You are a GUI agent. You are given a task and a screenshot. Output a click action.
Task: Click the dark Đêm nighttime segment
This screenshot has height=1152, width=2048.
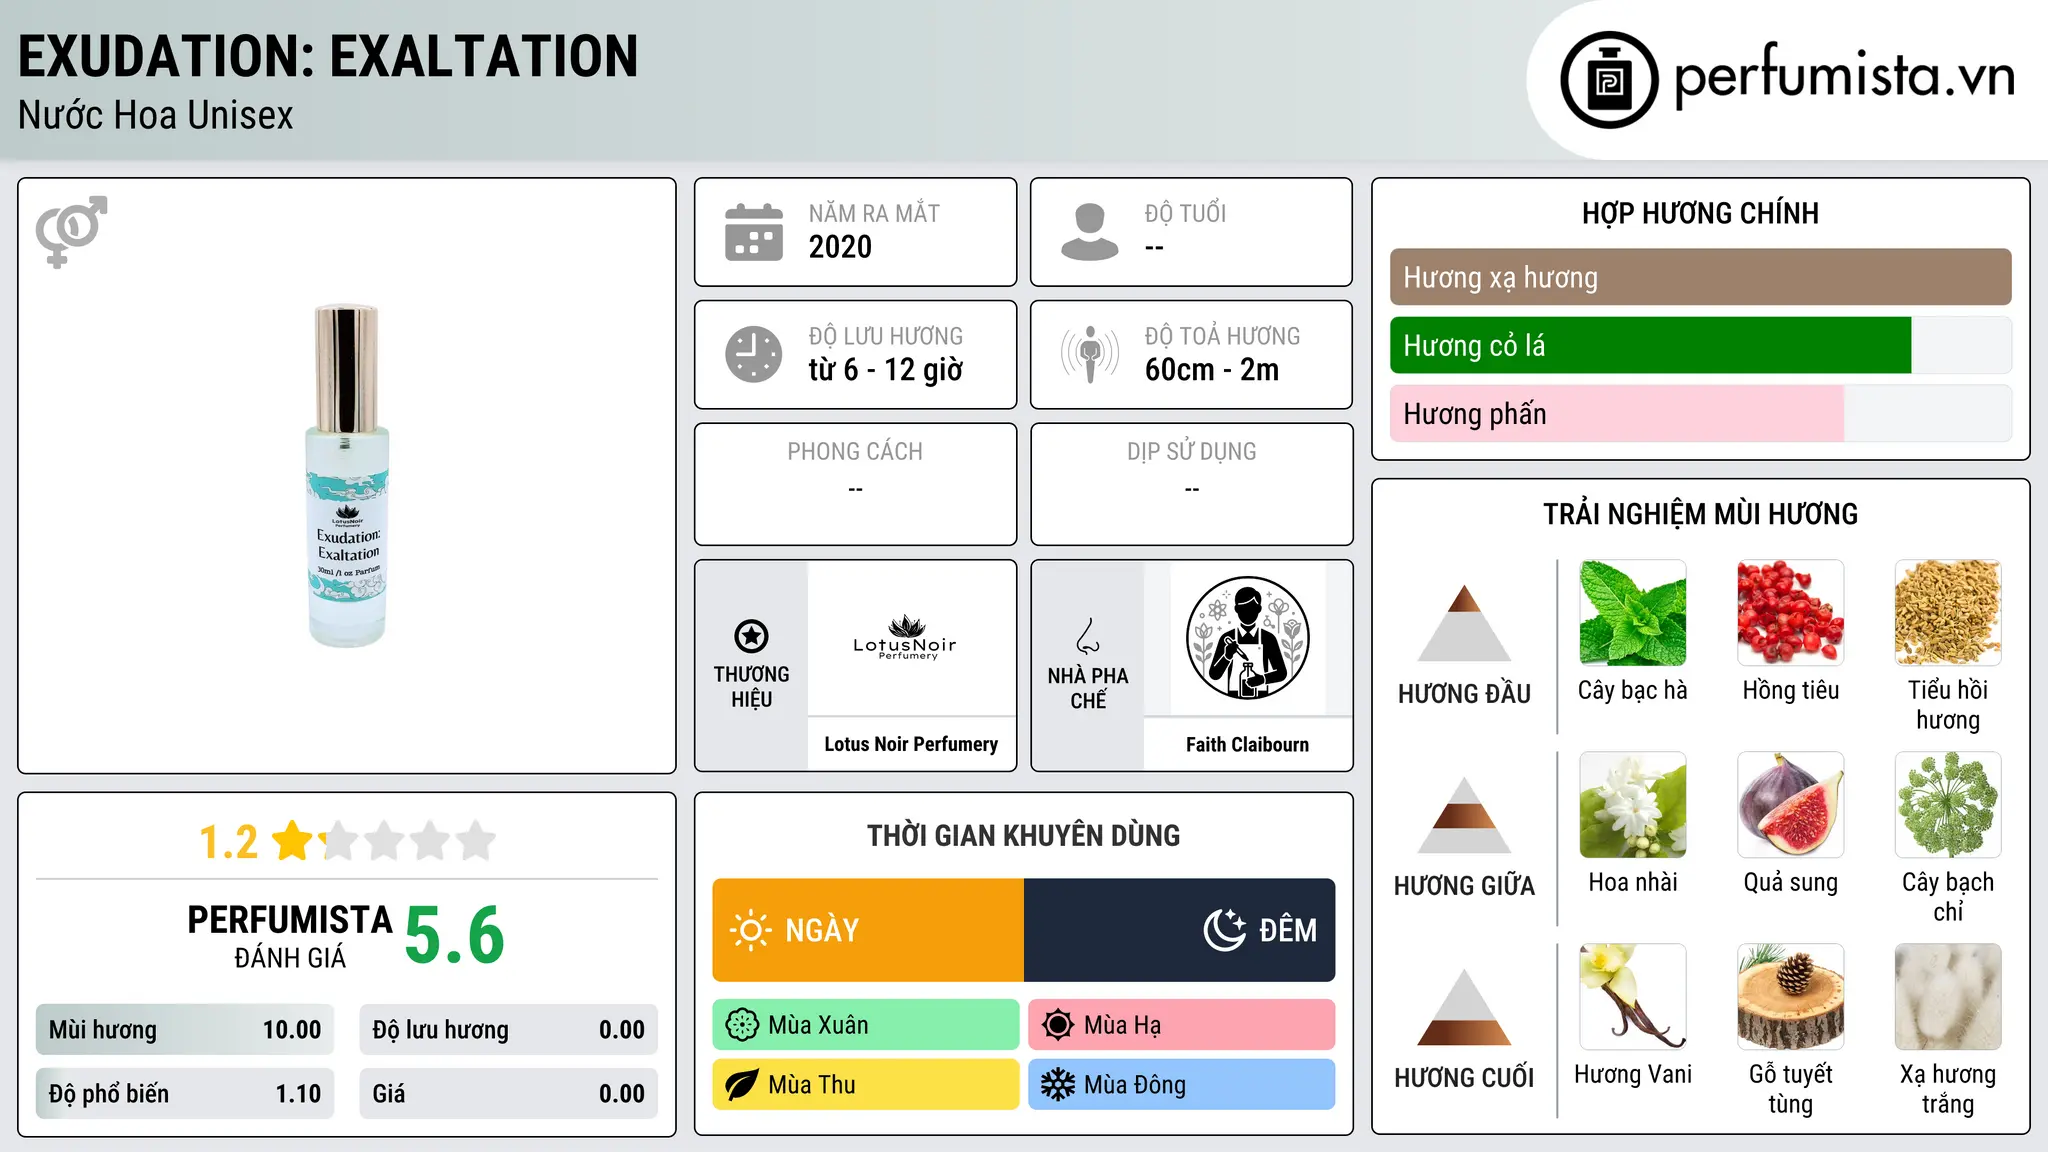[x=1179, y=930]
